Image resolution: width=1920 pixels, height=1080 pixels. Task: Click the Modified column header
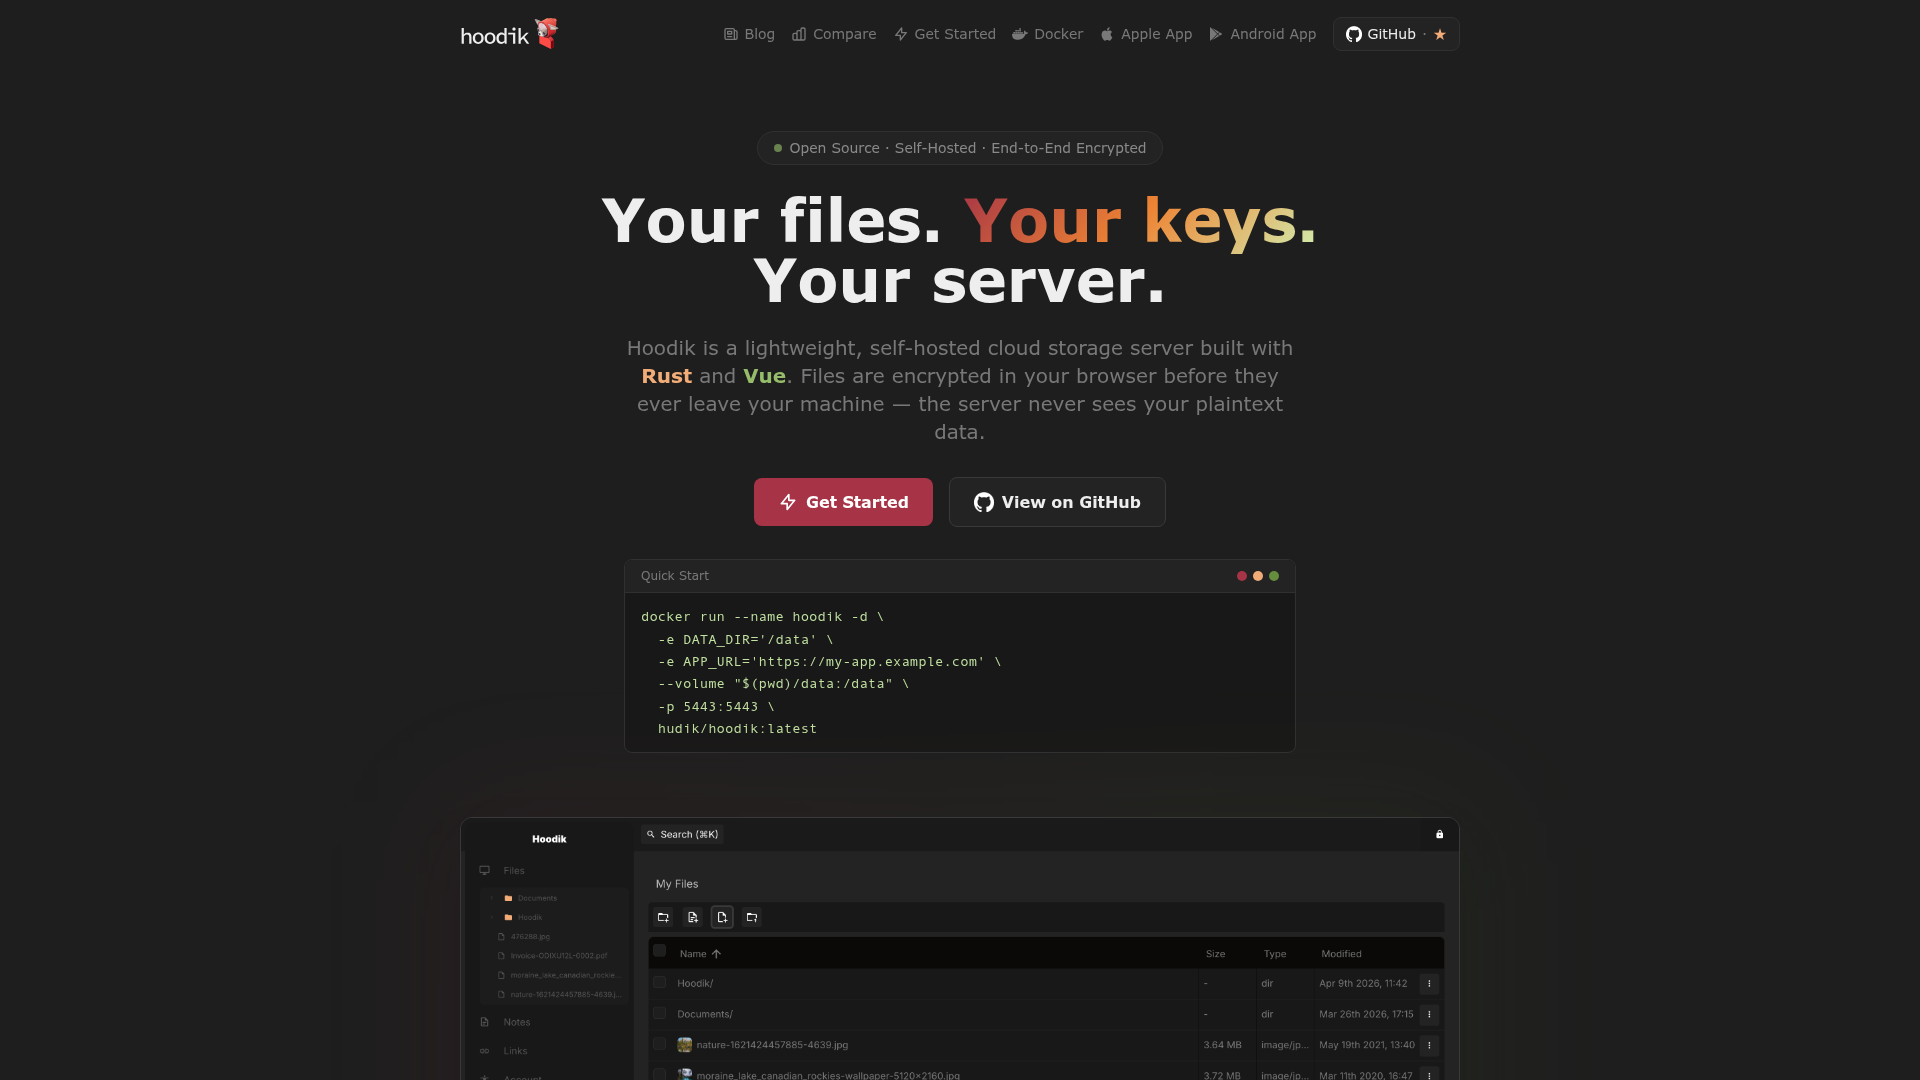pyautogui.click(x=1341, y=954)
